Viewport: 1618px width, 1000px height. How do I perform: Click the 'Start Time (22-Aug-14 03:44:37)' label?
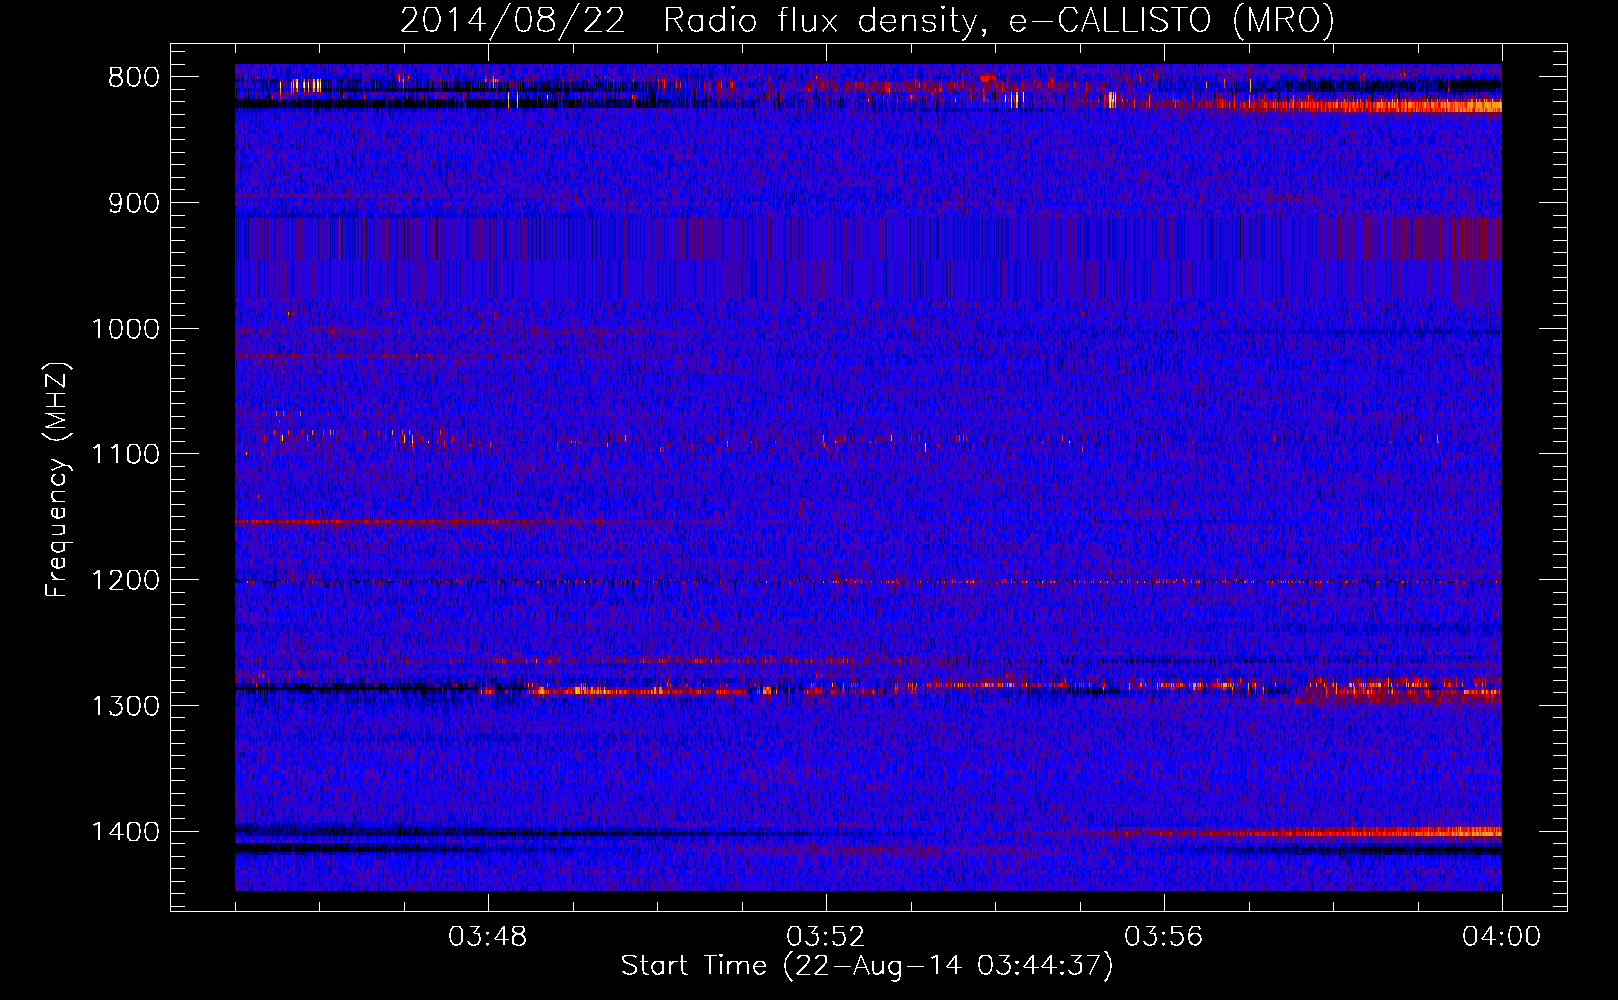(x=867, y=966)
